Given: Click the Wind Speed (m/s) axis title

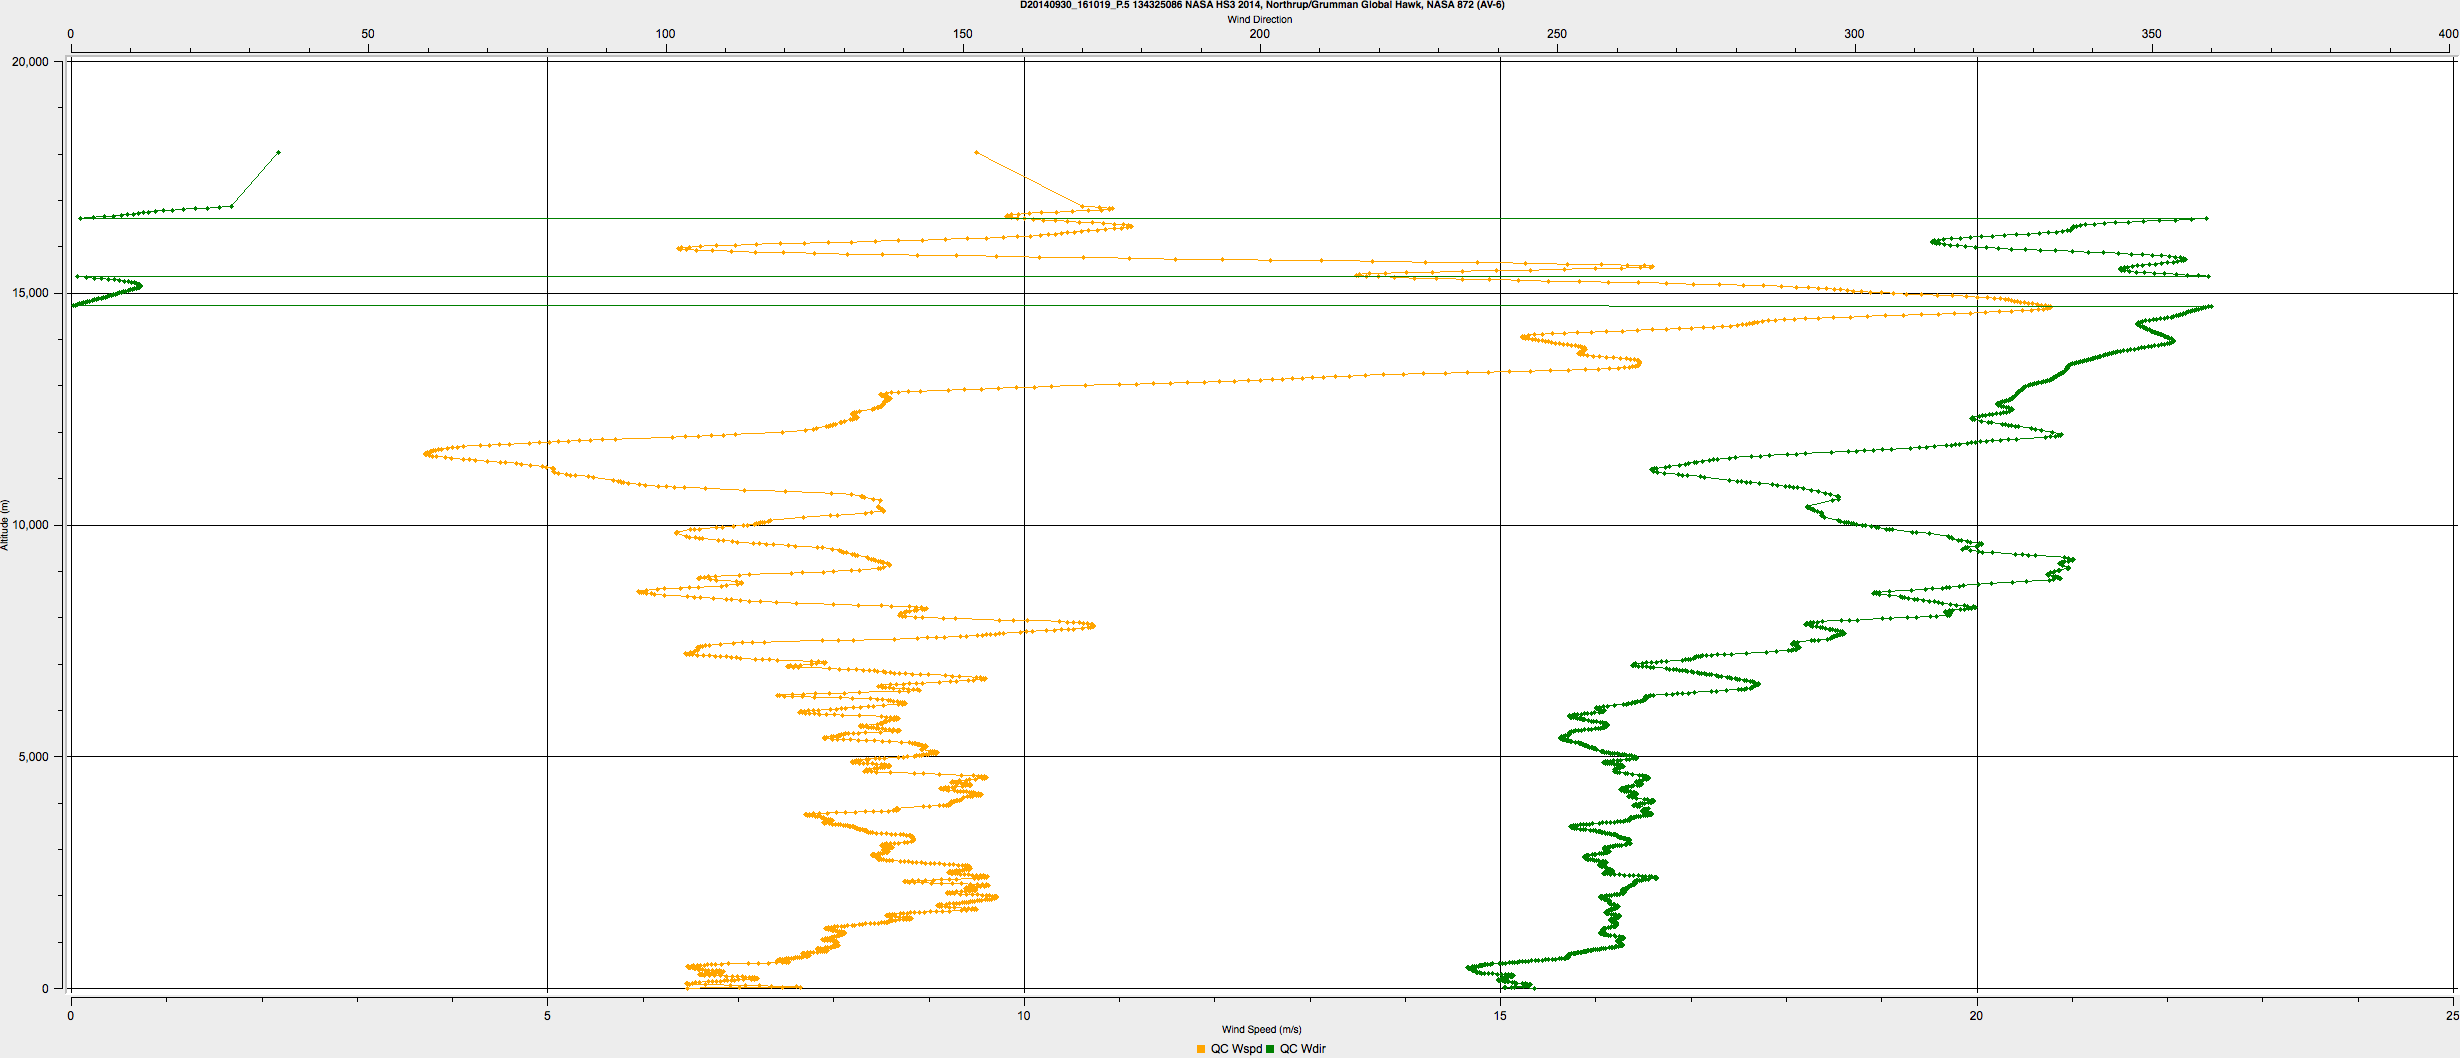Looking at the screenshot, I should tap(1261, 1029).
